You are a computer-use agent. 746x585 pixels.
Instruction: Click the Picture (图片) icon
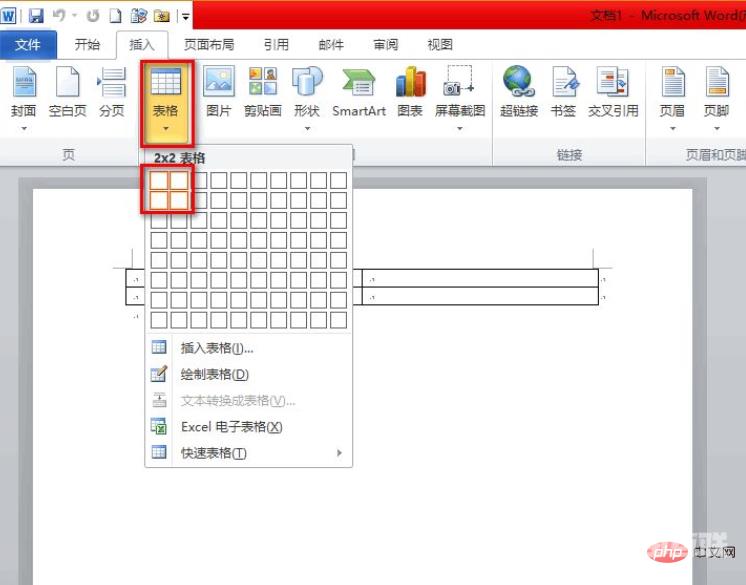pos(218,92)
